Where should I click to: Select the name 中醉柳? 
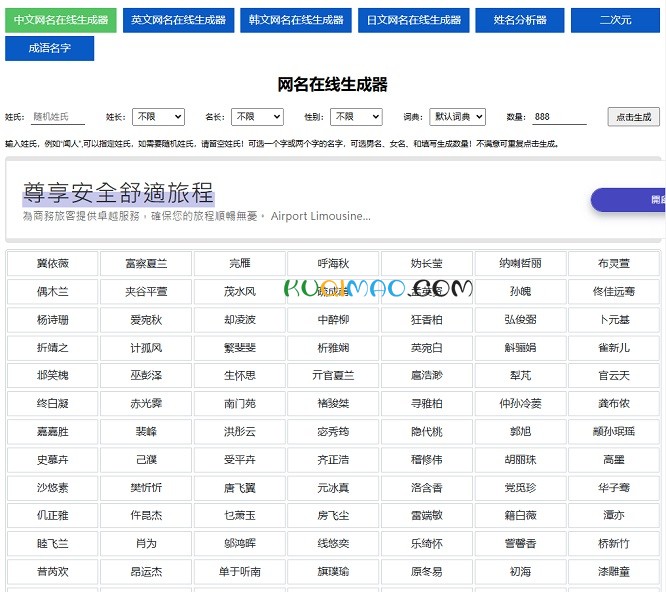[x=333, y=320]
